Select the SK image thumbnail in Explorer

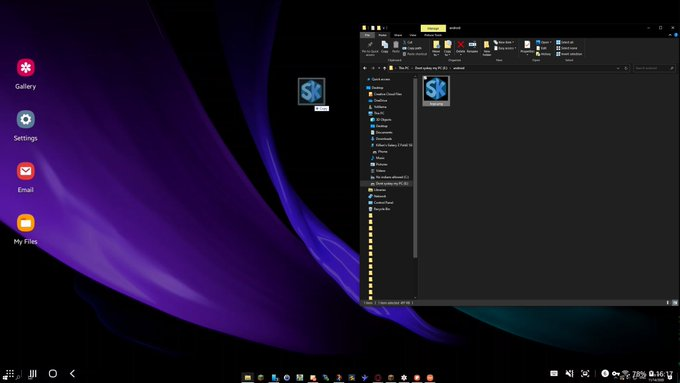pos(436,91)
